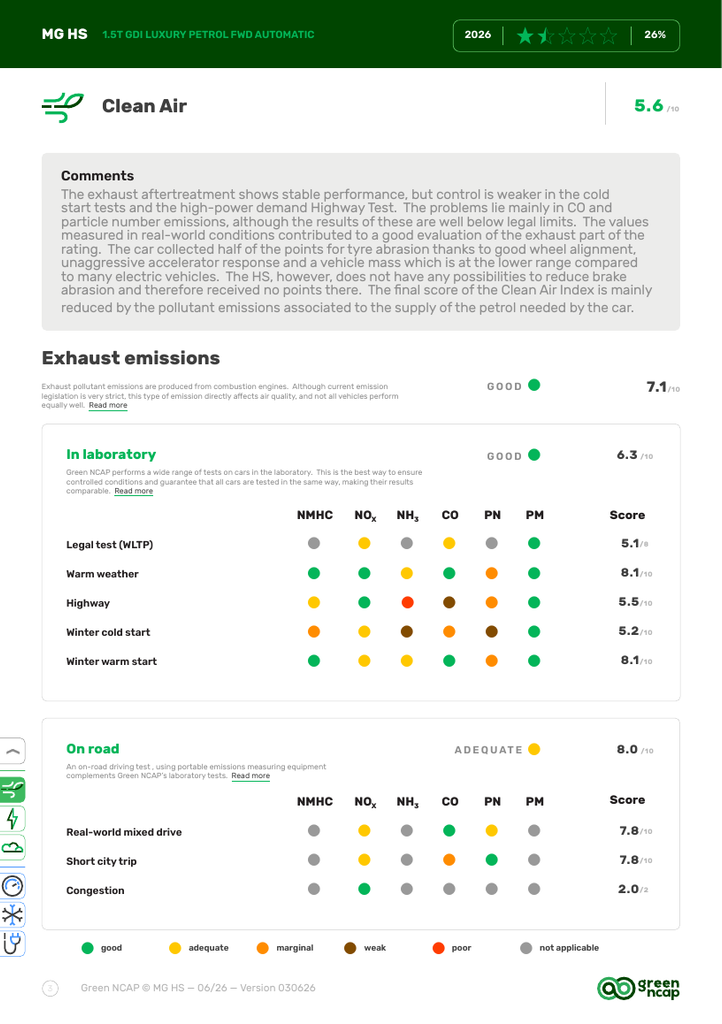The width and height of the screenshot is (722, 1024).
Task: Click the 'In laboratory' heading
Action: [x=111, y=455]
